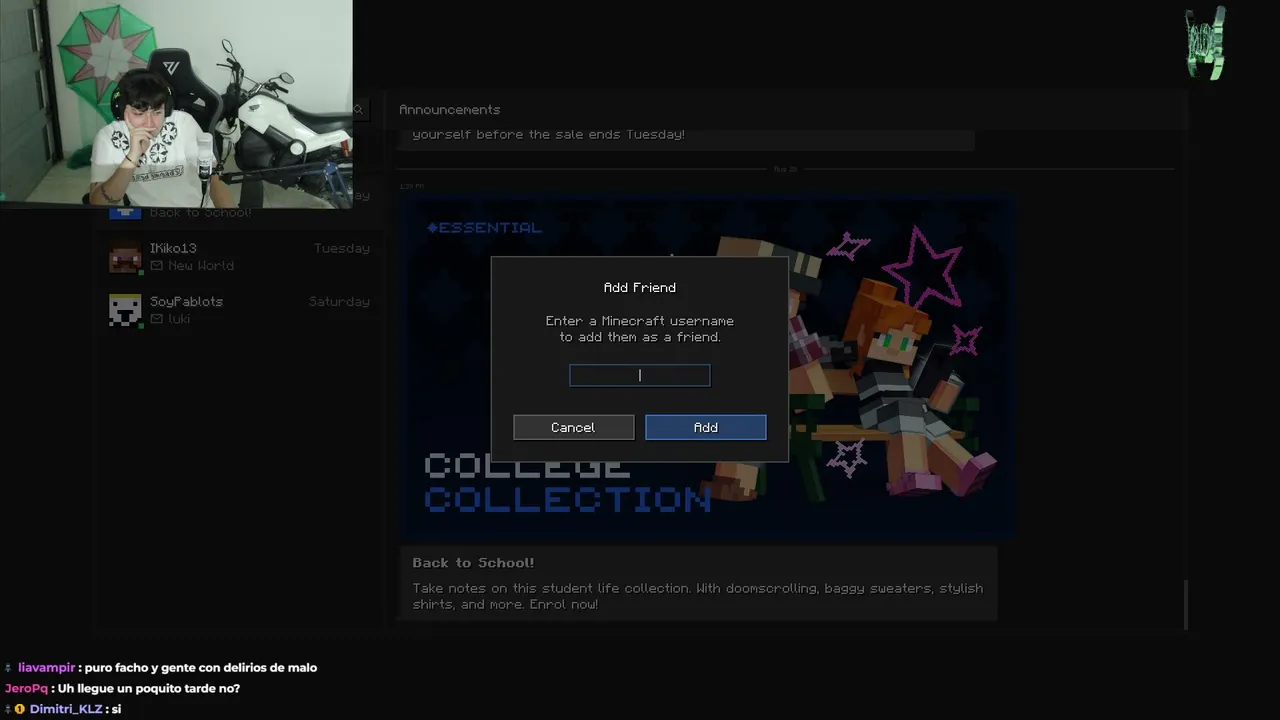Click the streamer webcam overlay
This screenshot has width=1280, height=720.
pos(176,104)
